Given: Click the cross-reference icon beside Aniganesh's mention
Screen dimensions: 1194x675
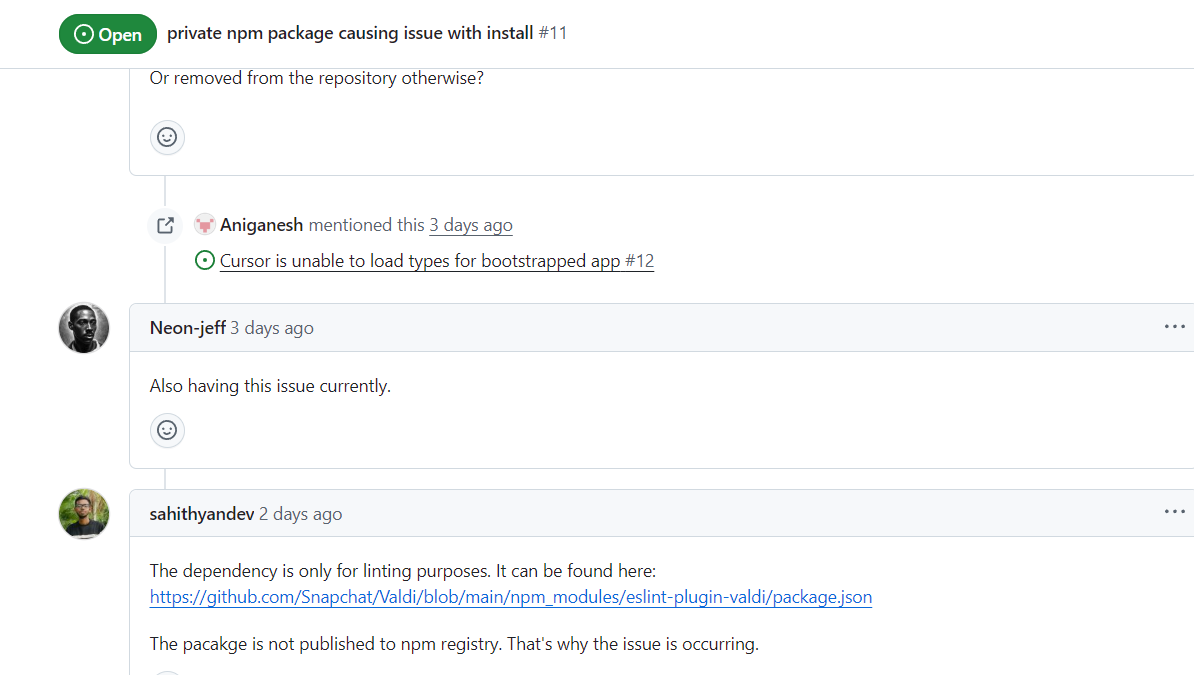Looking at the screenshot, I should (x=166, y=225).
